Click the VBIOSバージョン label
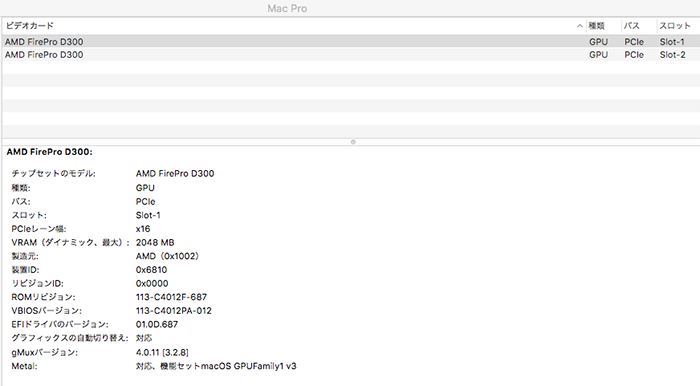 [47, 311]
